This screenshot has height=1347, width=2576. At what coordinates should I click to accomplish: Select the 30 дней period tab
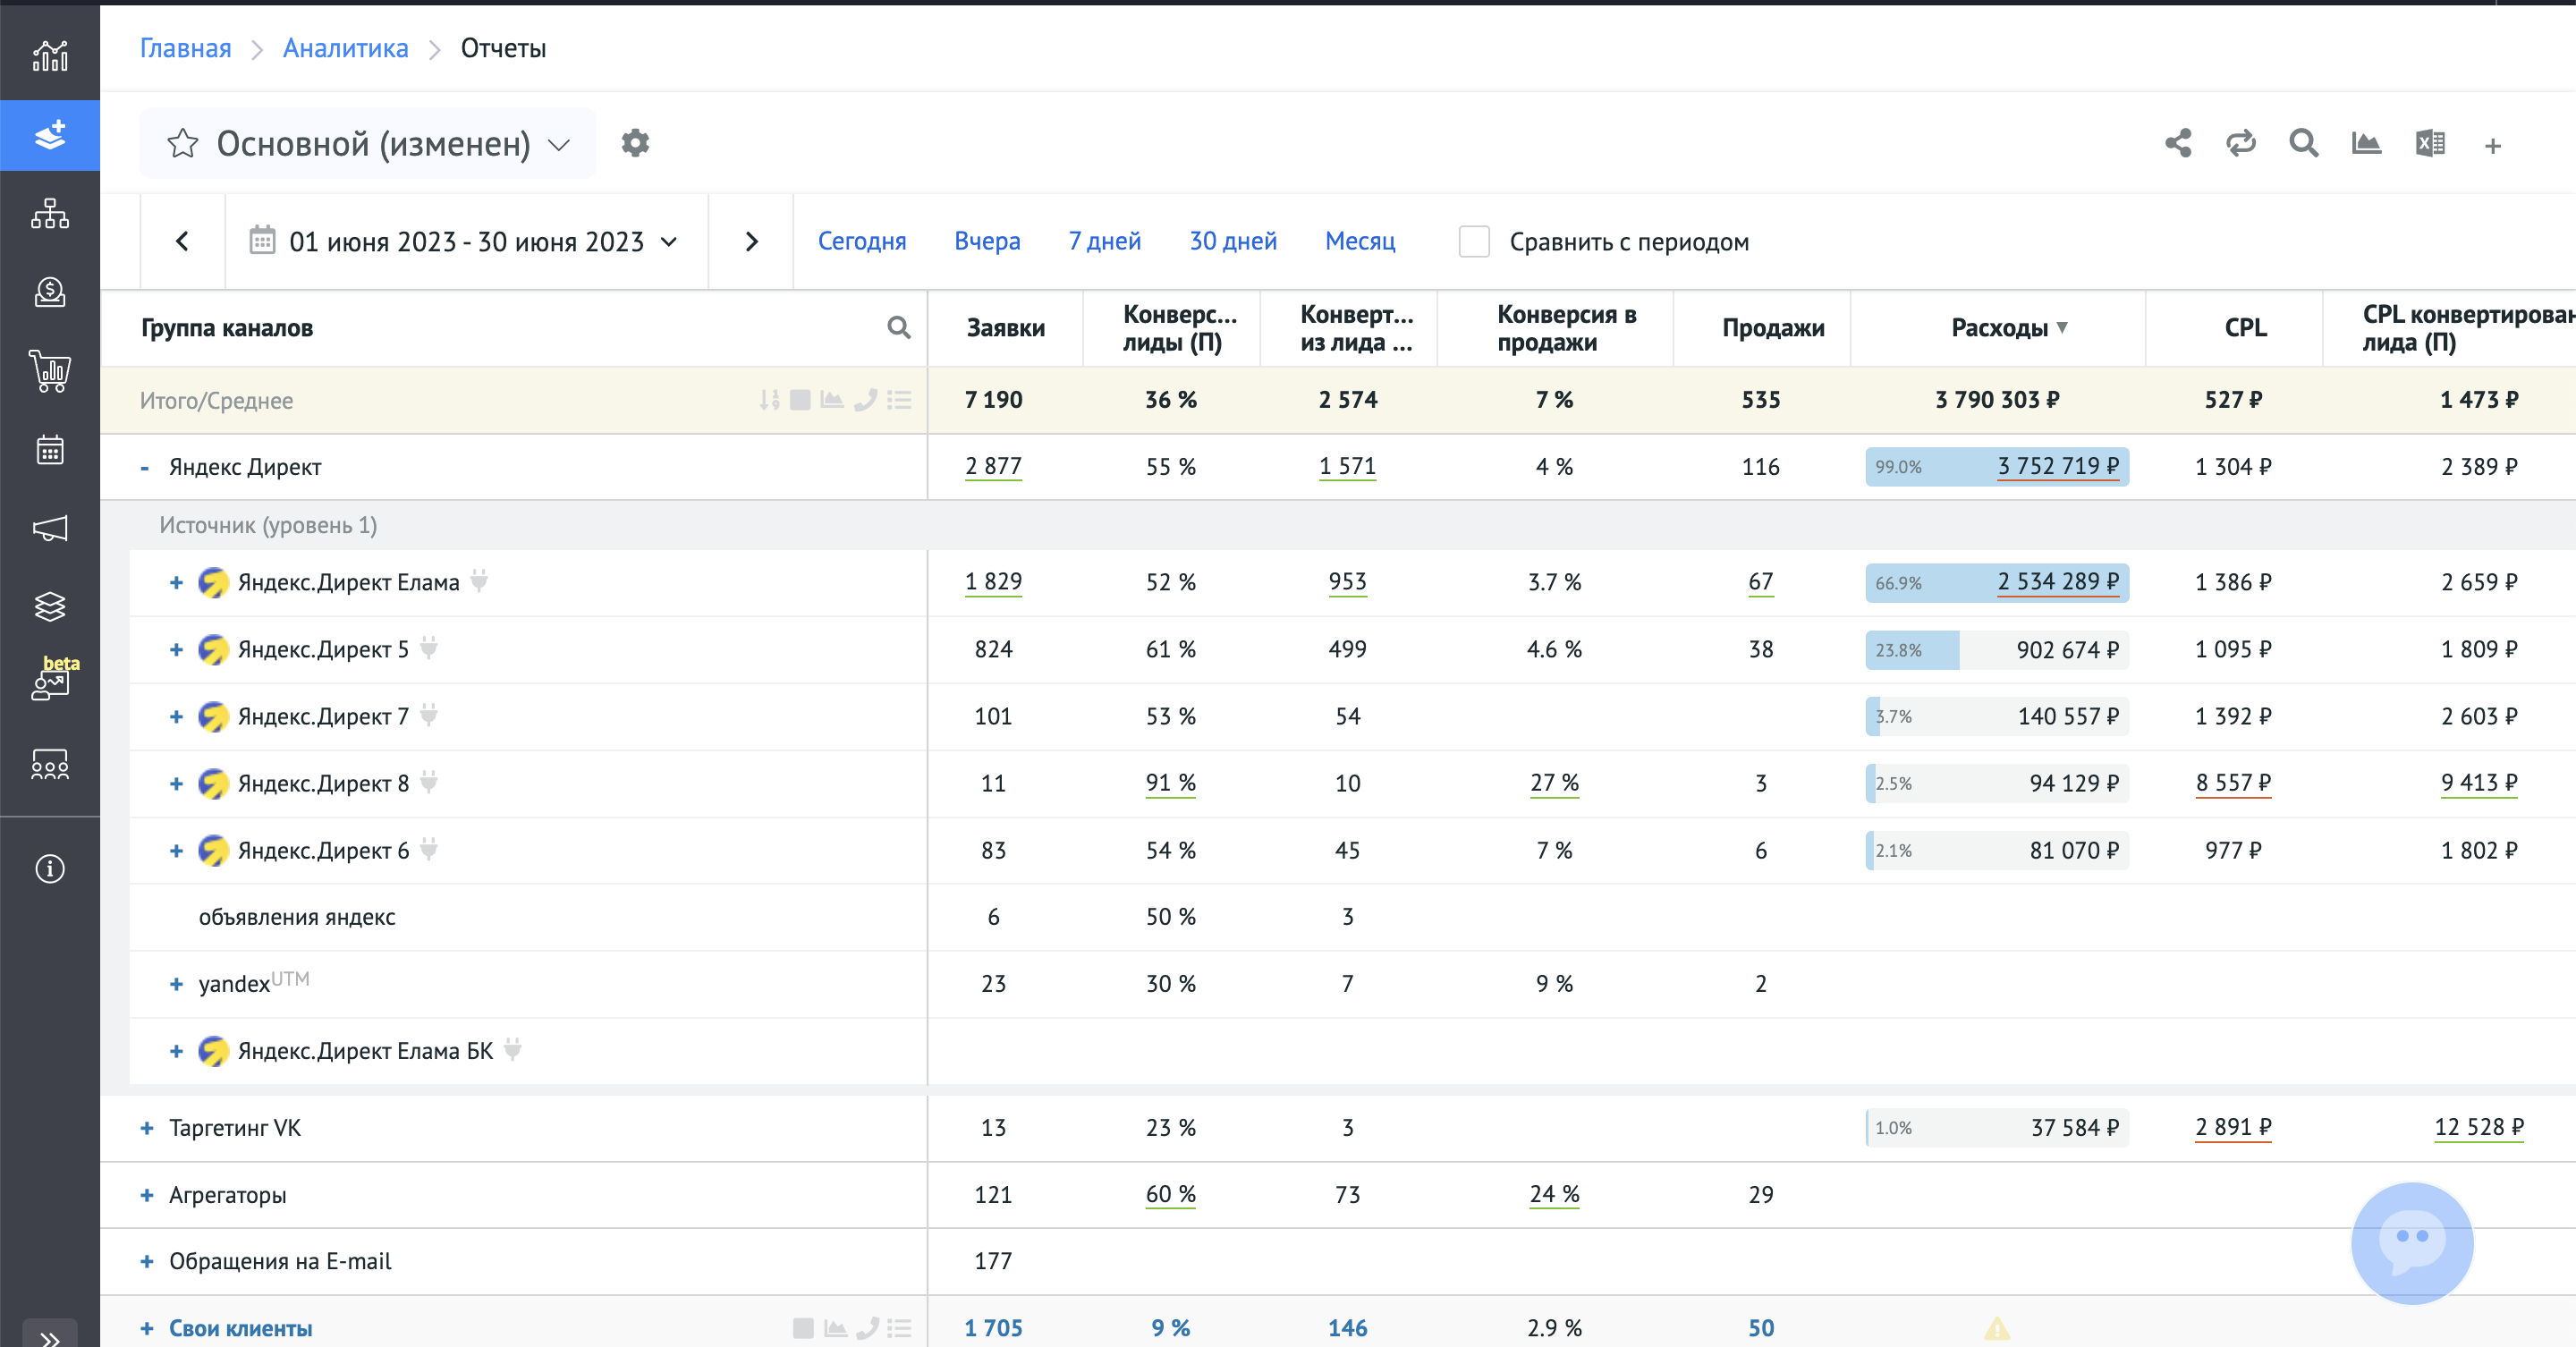coord(1232,241)
